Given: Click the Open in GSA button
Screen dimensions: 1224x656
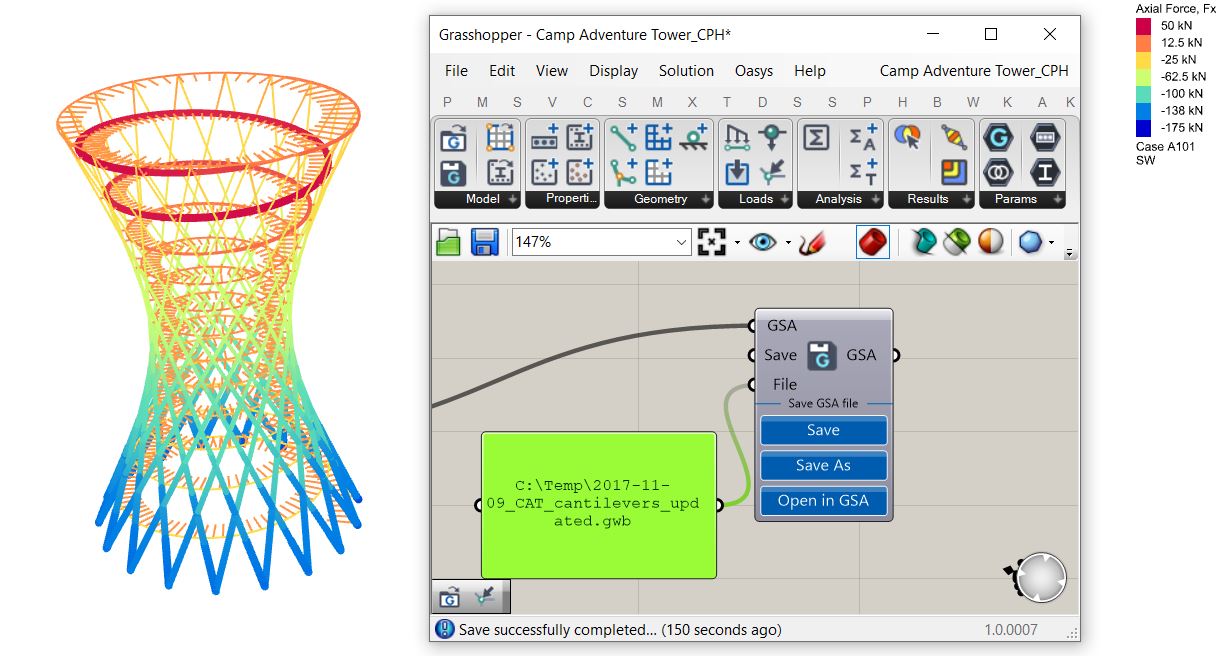Looking at the screenshot, I should point(823,501).
